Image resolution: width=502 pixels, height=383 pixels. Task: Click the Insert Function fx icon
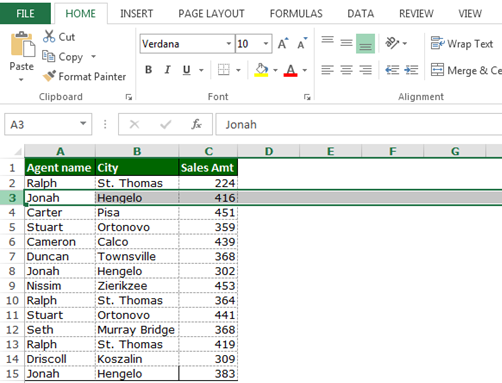click(x=196, y=124)
